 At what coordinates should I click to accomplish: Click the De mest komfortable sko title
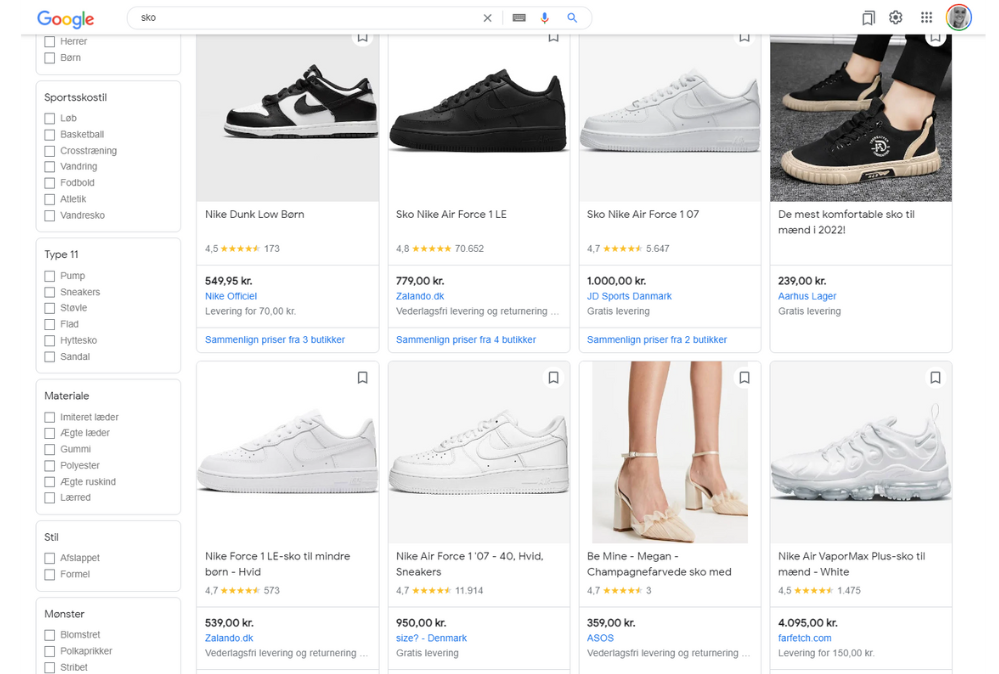coord(846,222)
